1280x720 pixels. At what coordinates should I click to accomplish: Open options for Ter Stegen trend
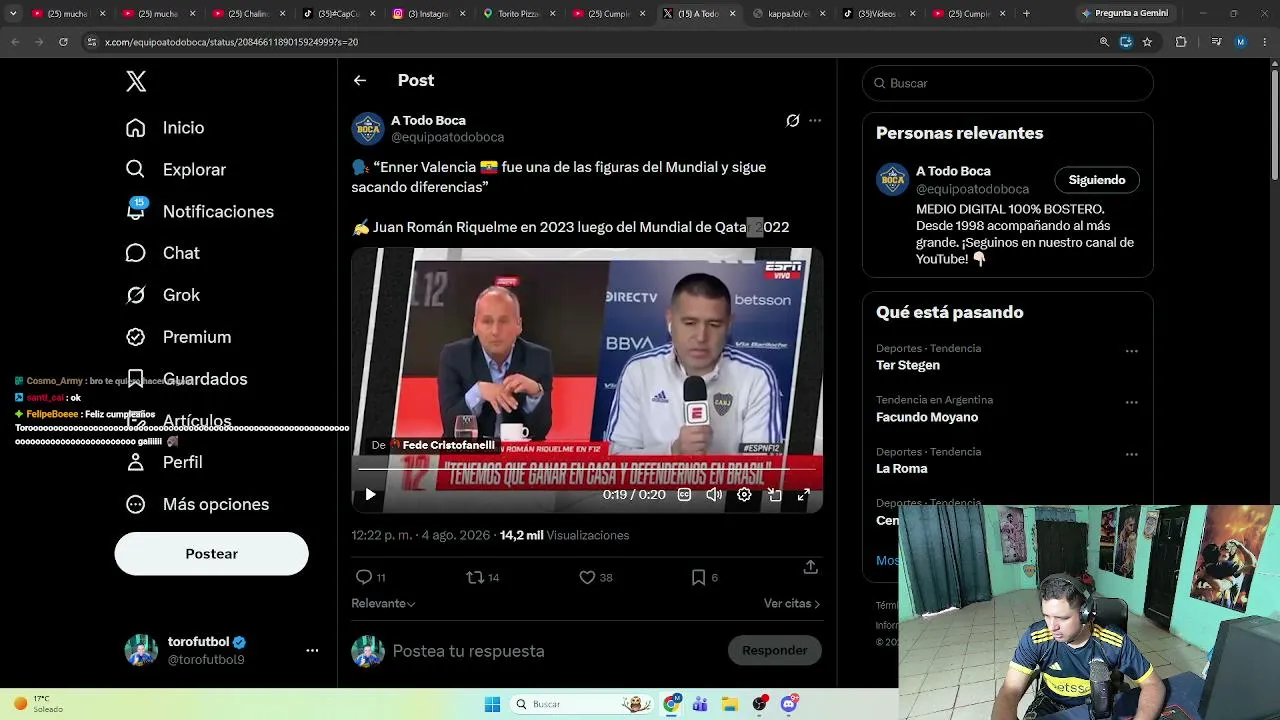click(1132, 351)
